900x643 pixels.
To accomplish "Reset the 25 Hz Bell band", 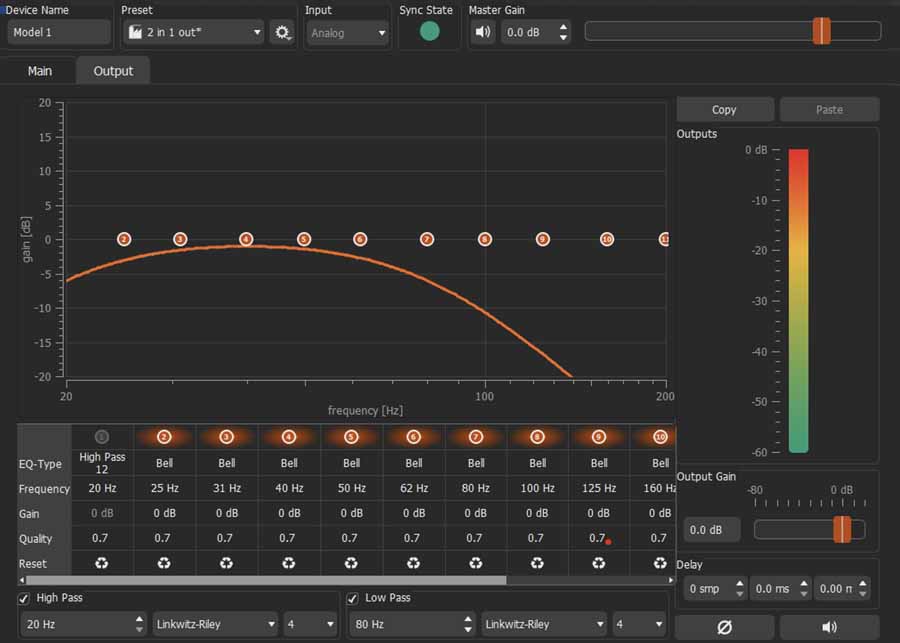I will coord(164,563).
